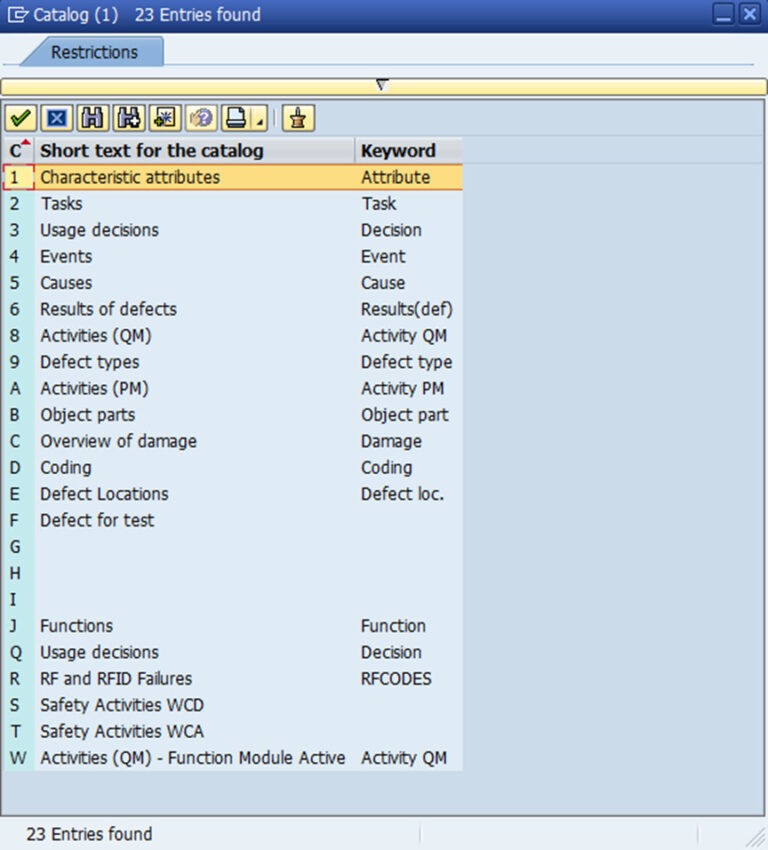Select the 'Activities (QM)' row code 8
The image size is (768, 850).
click(233, 336)
